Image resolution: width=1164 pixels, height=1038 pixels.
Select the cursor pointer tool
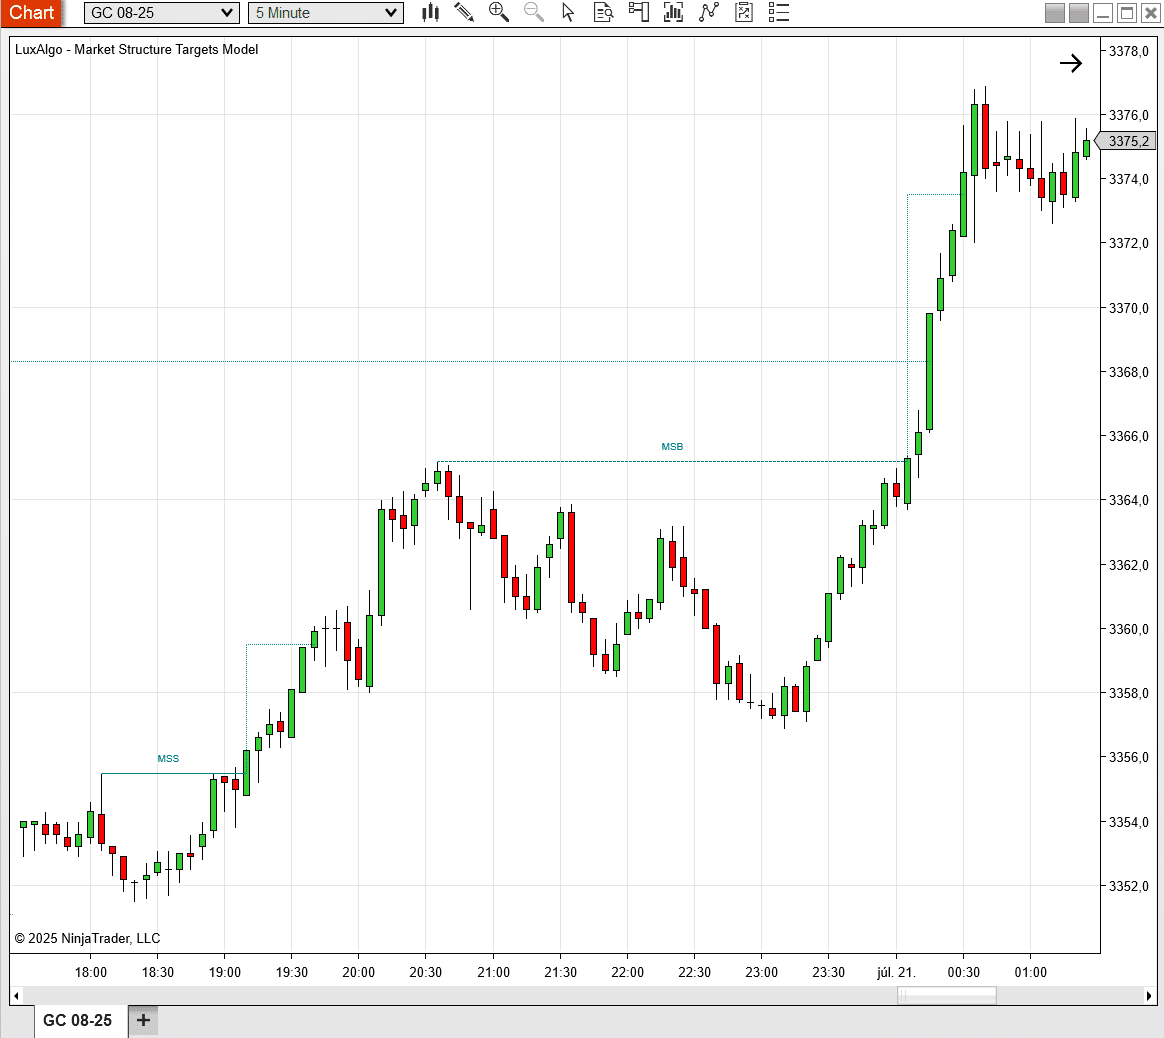(x=568, y=13)
